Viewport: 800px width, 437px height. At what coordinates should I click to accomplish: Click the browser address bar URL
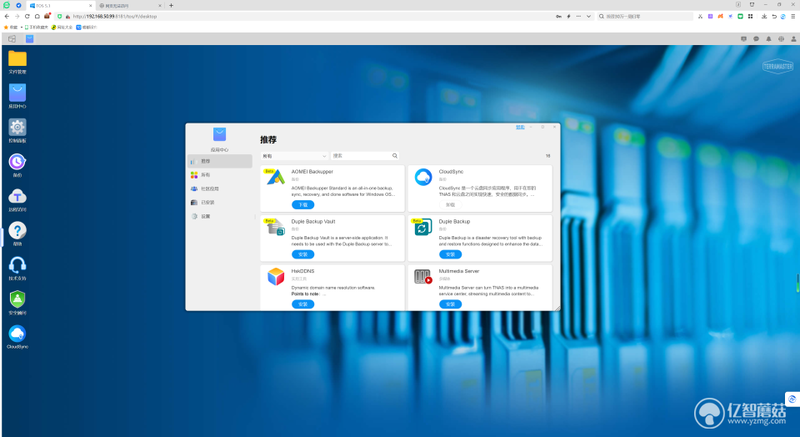tap(115, 16)
